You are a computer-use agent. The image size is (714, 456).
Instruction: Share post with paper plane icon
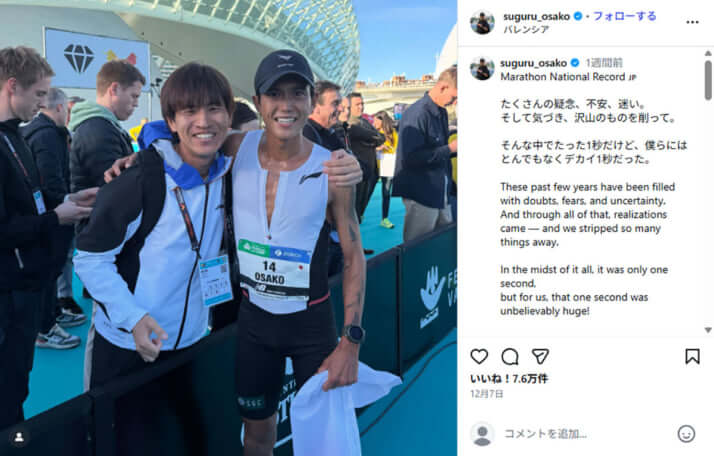540,356
